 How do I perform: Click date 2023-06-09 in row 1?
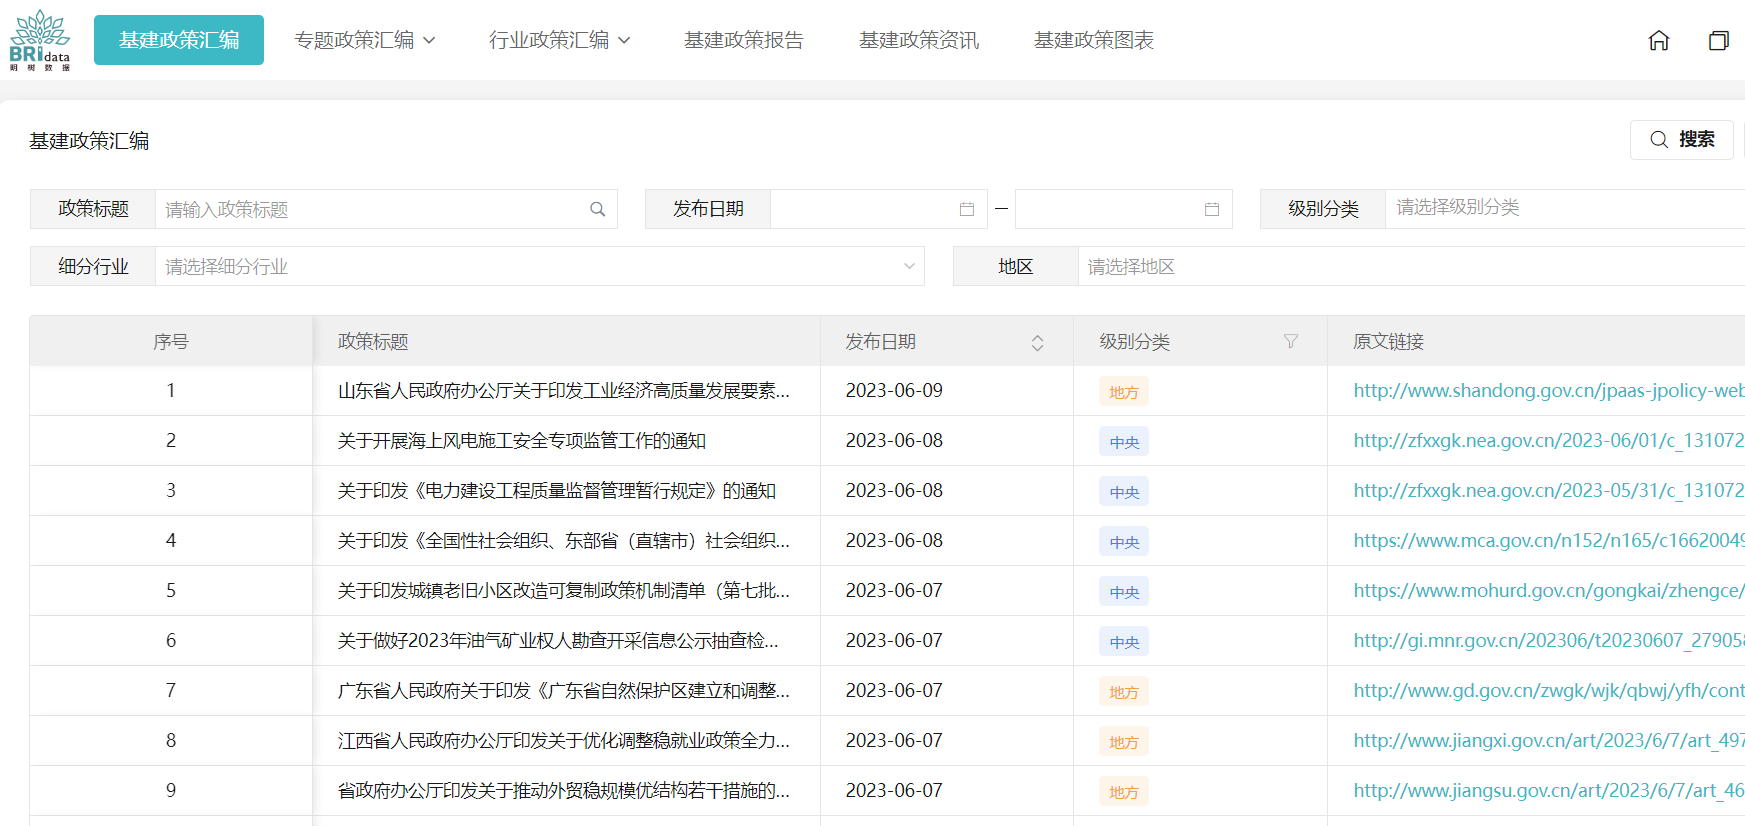click(894, 390)
